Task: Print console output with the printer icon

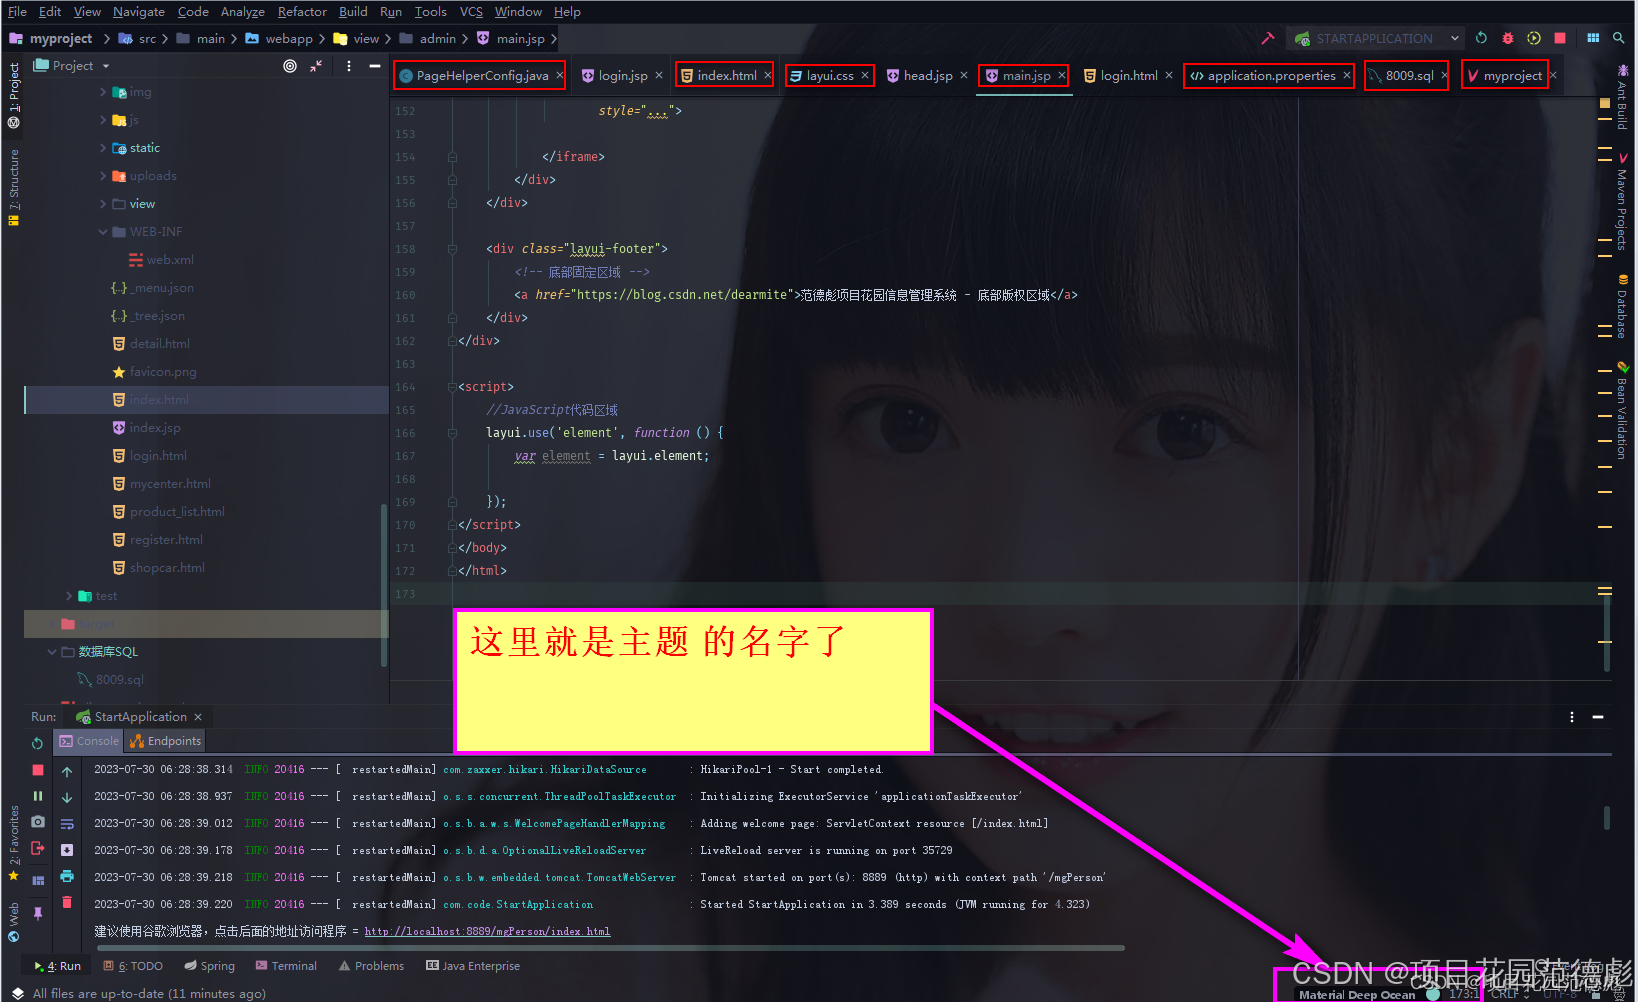Action: pyautogui.click(x=67, y=877)
